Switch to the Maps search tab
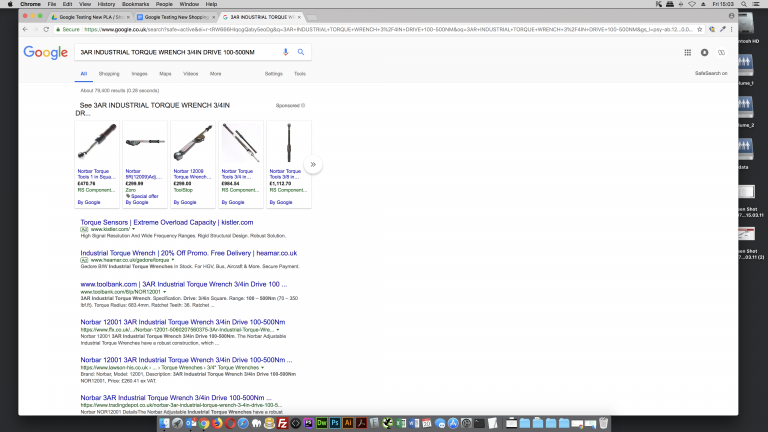 pyautogui.click(x=165, y=74)
